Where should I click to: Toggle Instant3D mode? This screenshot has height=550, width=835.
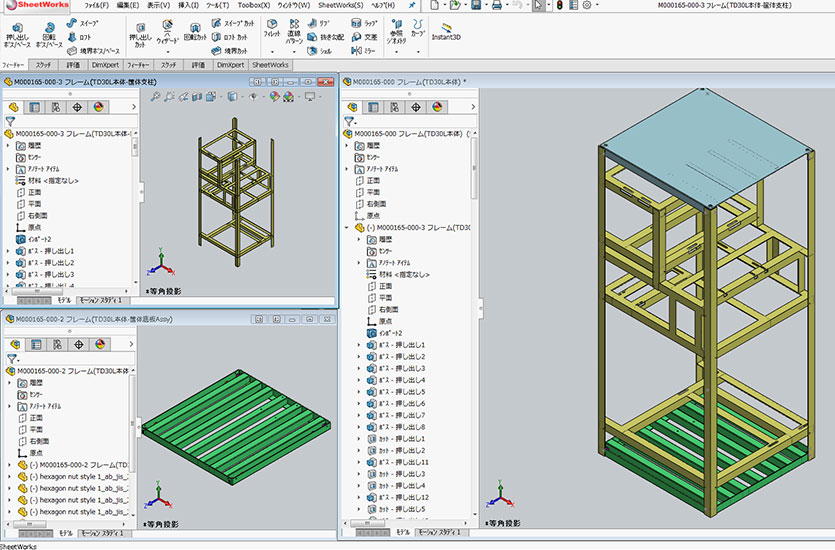[446, 32]
